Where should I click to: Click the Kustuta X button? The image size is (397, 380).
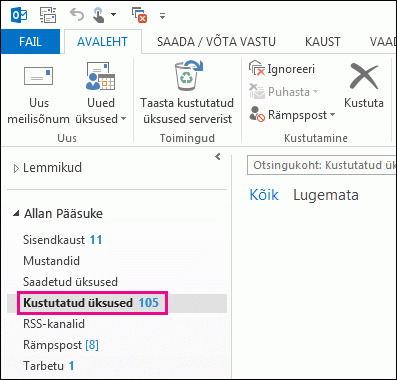[364, 86]
